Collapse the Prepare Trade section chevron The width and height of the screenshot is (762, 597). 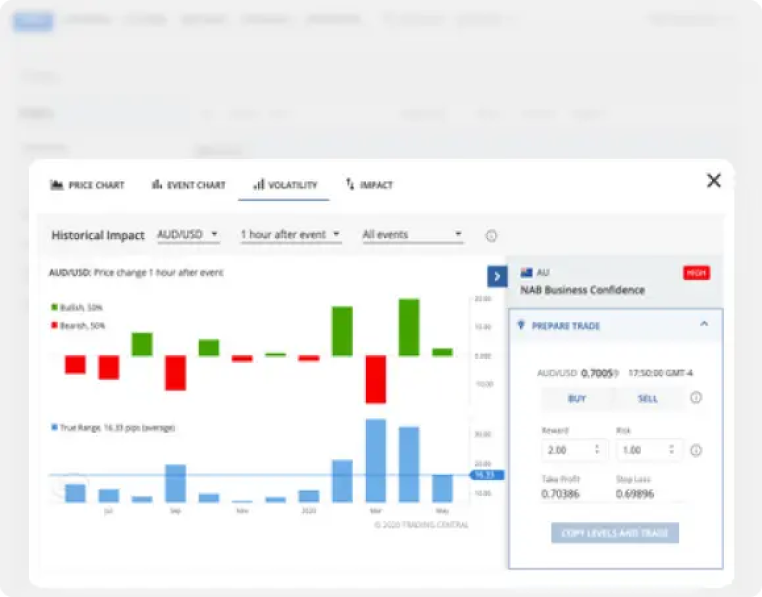(703, 325)
